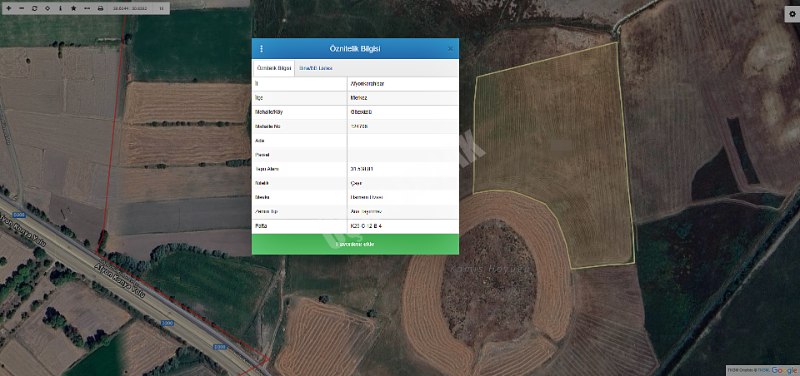The height and width of the screenshot is (376, 800).
Task: Print the map with printer icon
Action: point(101,9)
